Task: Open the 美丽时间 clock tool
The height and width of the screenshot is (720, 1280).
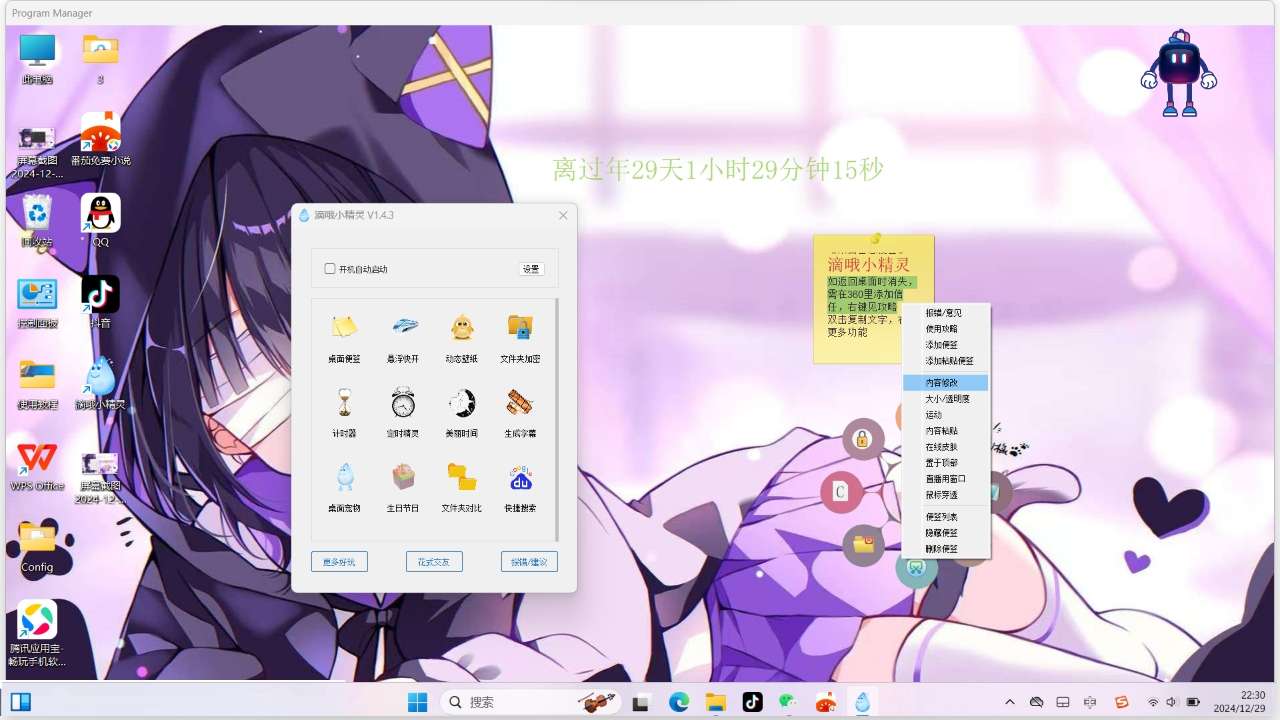Action: (x=461, y=411)
